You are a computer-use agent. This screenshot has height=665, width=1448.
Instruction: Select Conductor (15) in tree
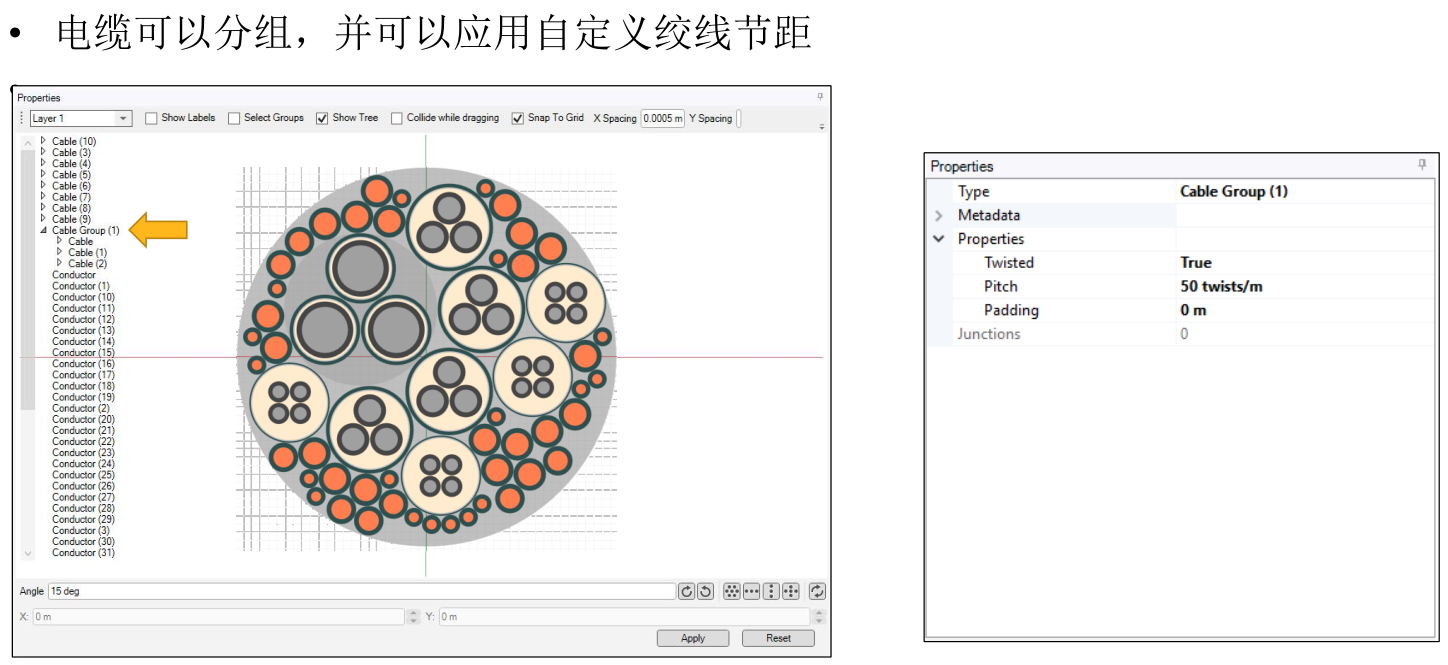[x=83, y=353]
